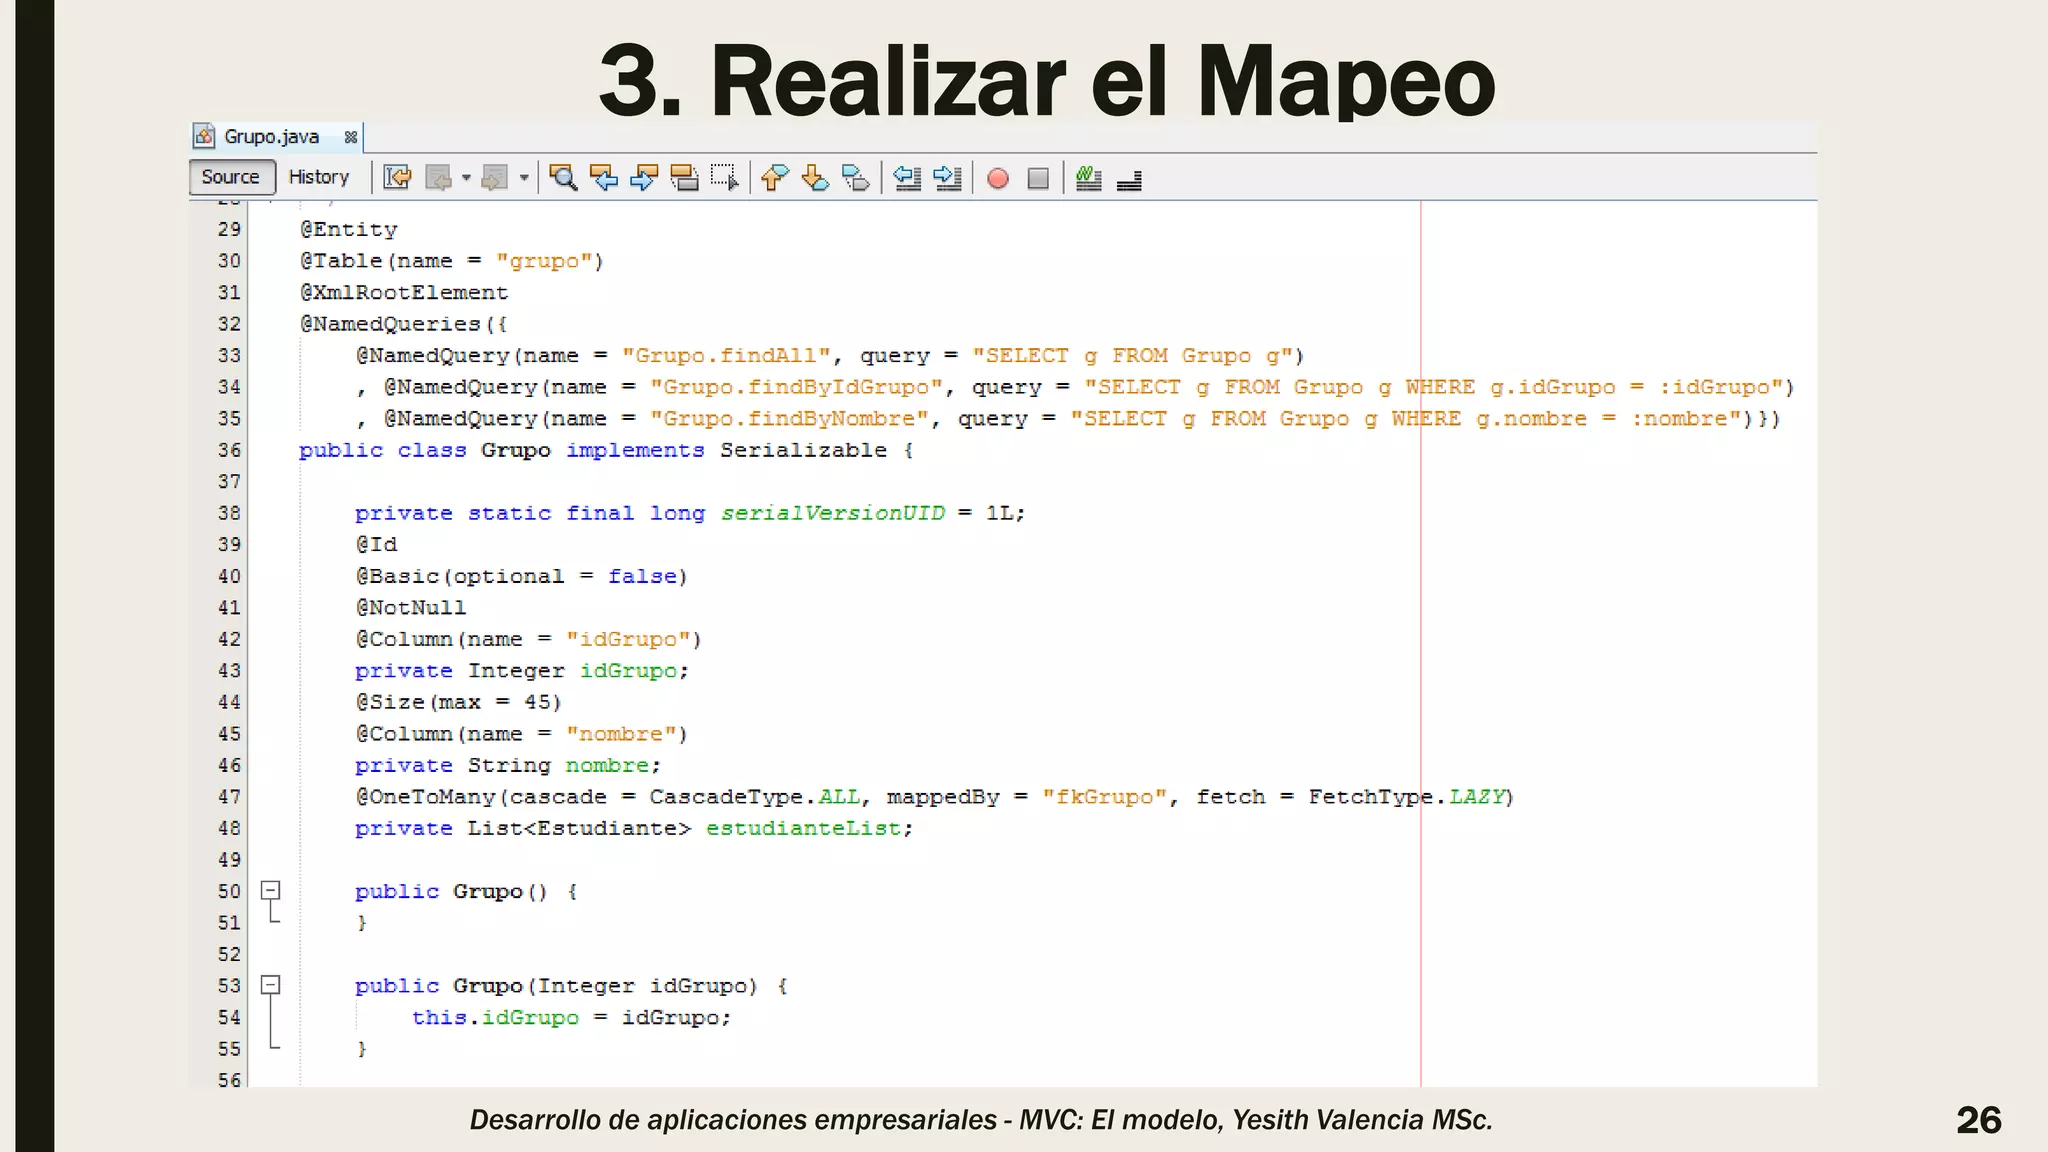The height and width of the screenshot is (1152, 2048).
Task: Click the @Size(max = 45) annotation
Action: click(459, 702)
